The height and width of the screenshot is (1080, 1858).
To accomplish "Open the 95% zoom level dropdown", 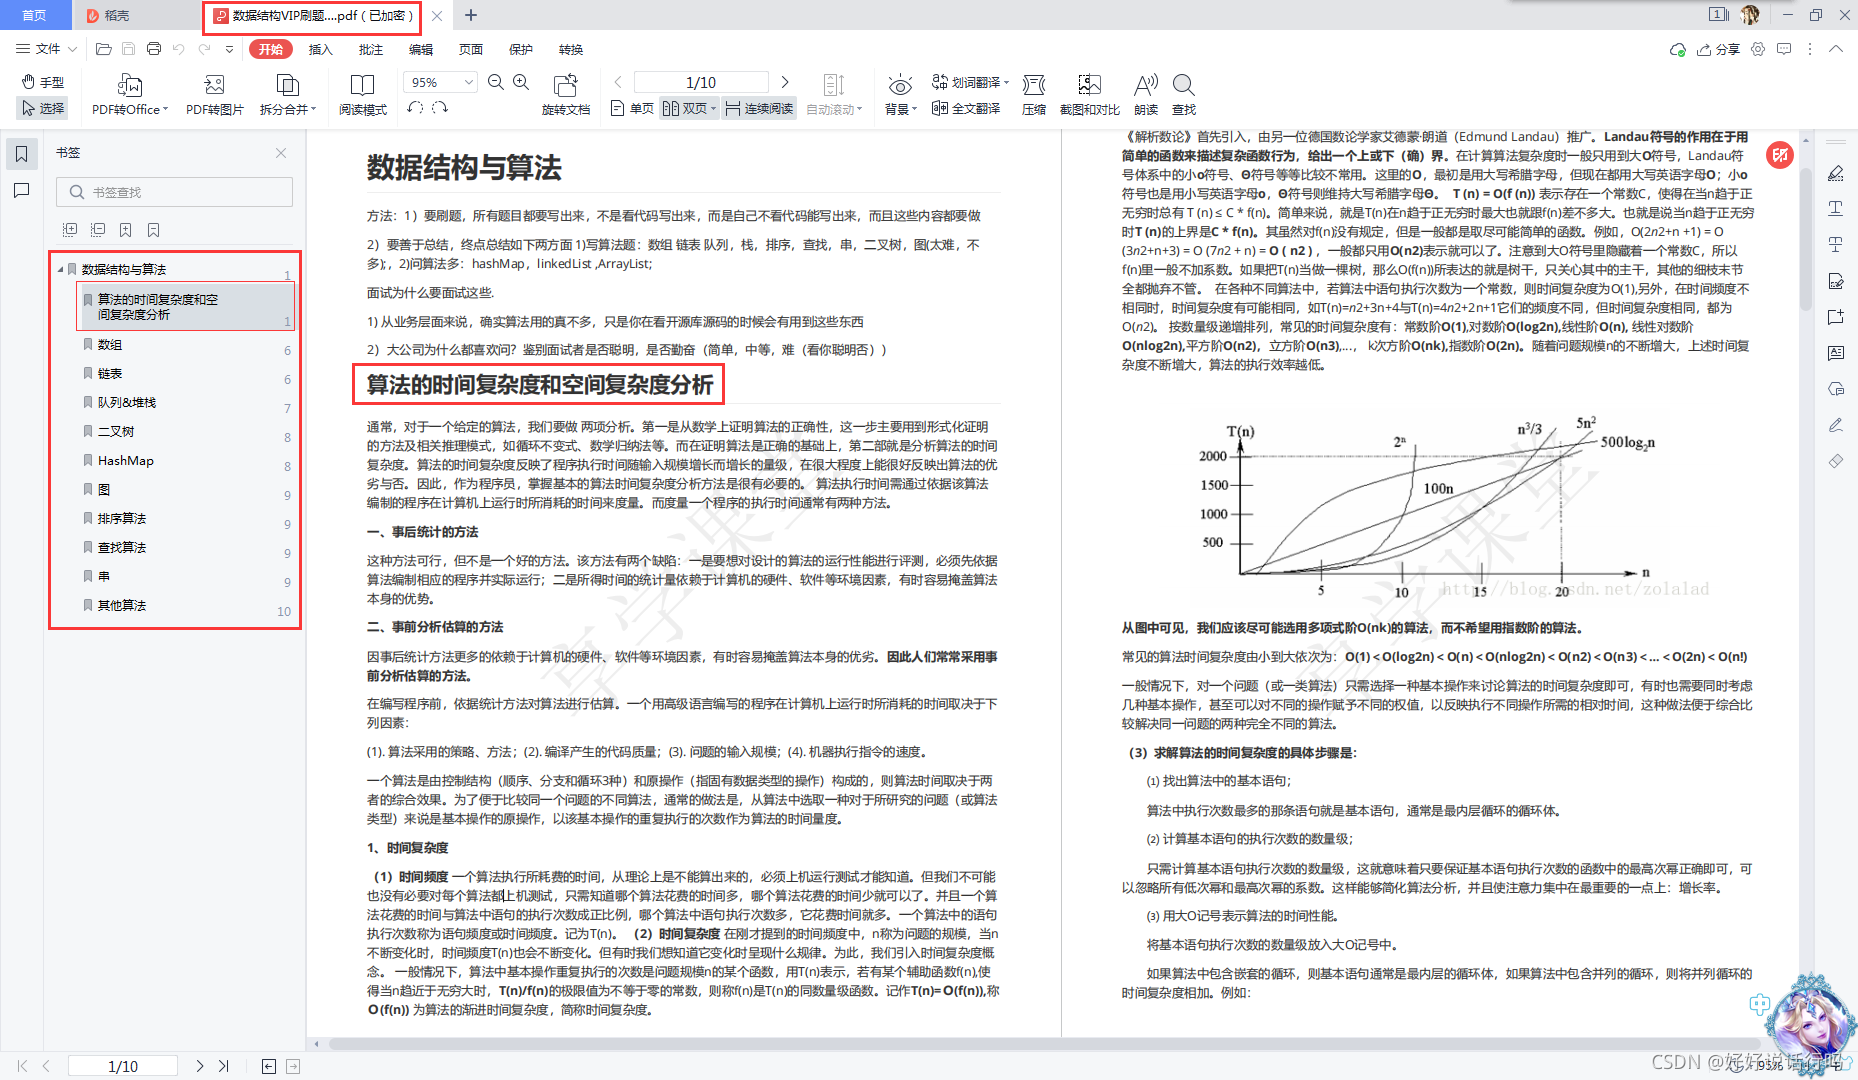I will click(439, 82).
